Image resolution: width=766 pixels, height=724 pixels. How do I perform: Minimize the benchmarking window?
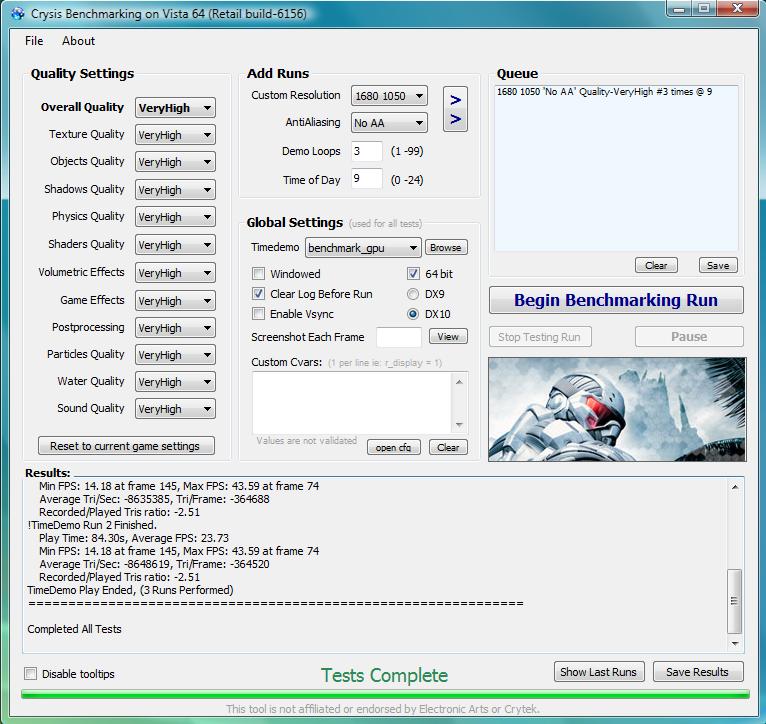(680, 8)
